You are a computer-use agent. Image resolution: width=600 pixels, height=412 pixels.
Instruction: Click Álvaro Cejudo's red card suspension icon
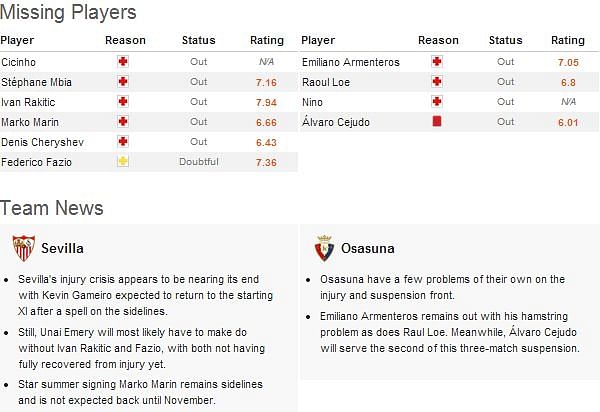click(x=437, y=121)
